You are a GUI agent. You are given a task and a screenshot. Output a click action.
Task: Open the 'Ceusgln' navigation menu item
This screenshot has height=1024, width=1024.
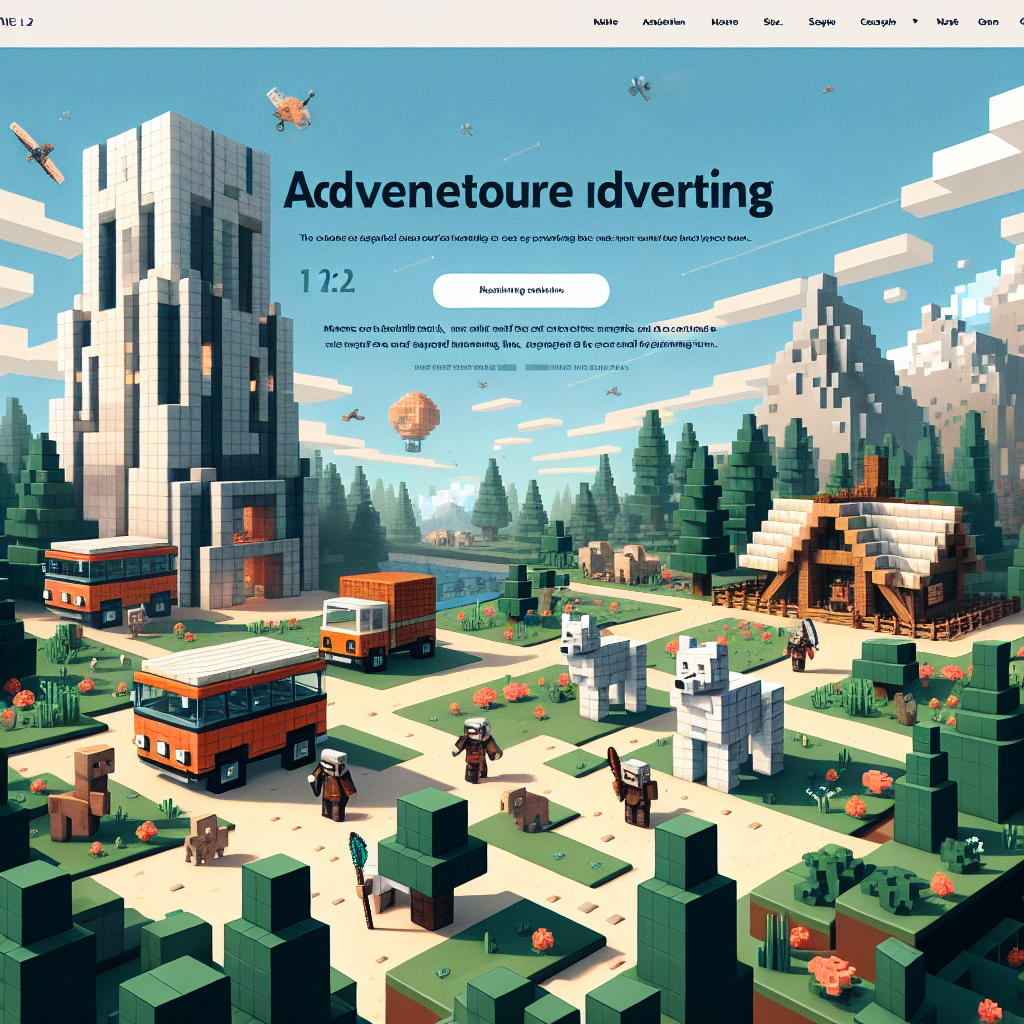click(x=877, y=21)
